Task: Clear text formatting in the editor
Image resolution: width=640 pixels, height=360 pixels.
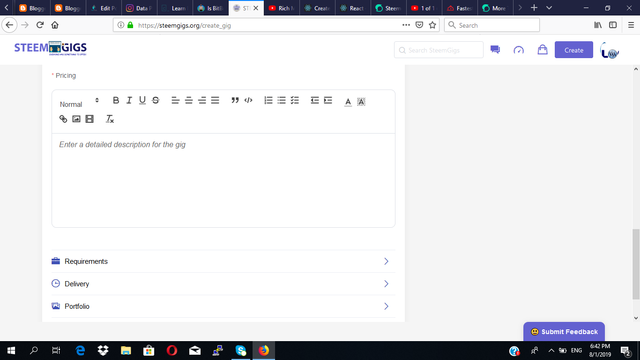Action: point(110,119)
